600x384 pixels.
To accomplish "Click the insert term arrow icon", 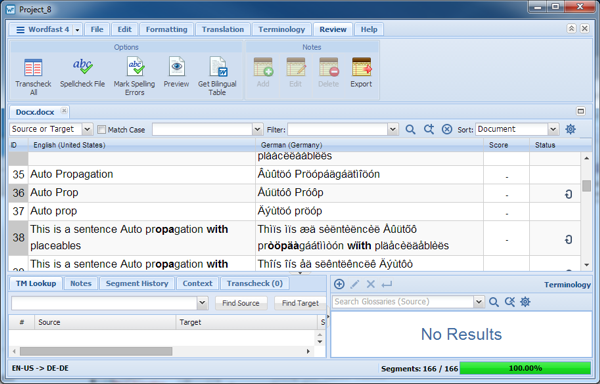I will [387, 284].
